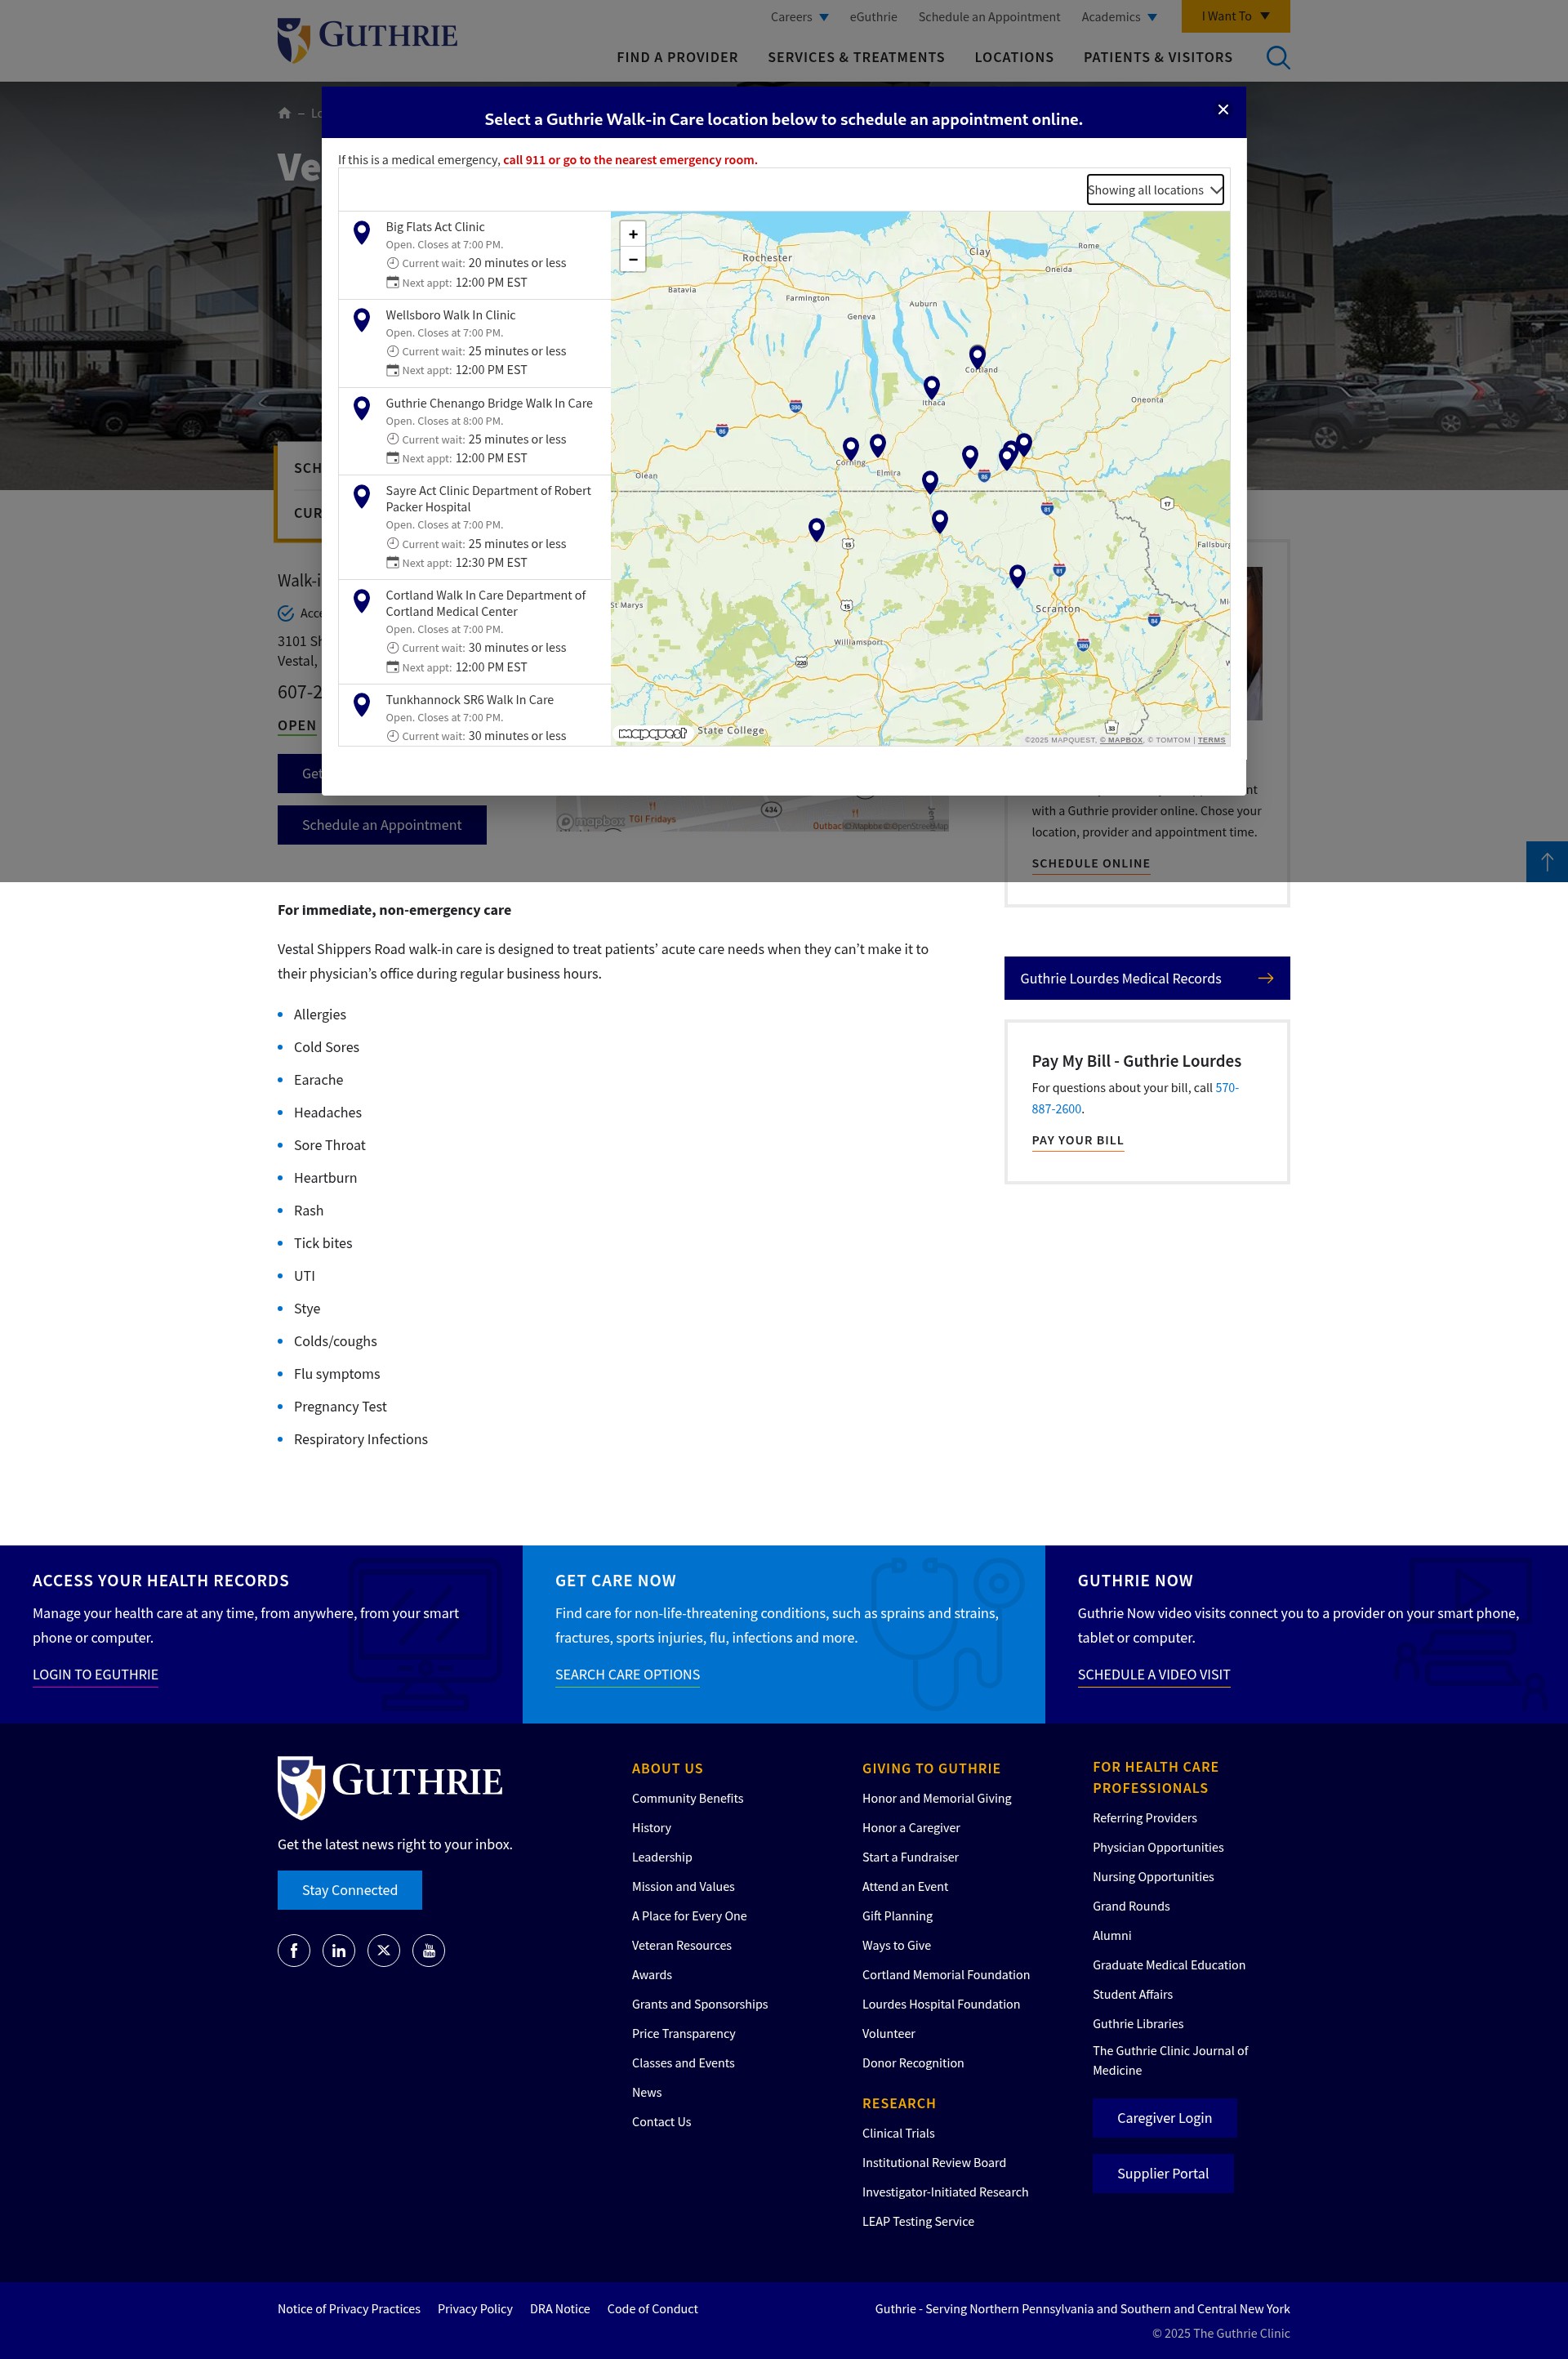Viewport: 1568px width, 2359px height.
Task: Open Notice of Privacy Practices link
Action: pos(349,2309)
